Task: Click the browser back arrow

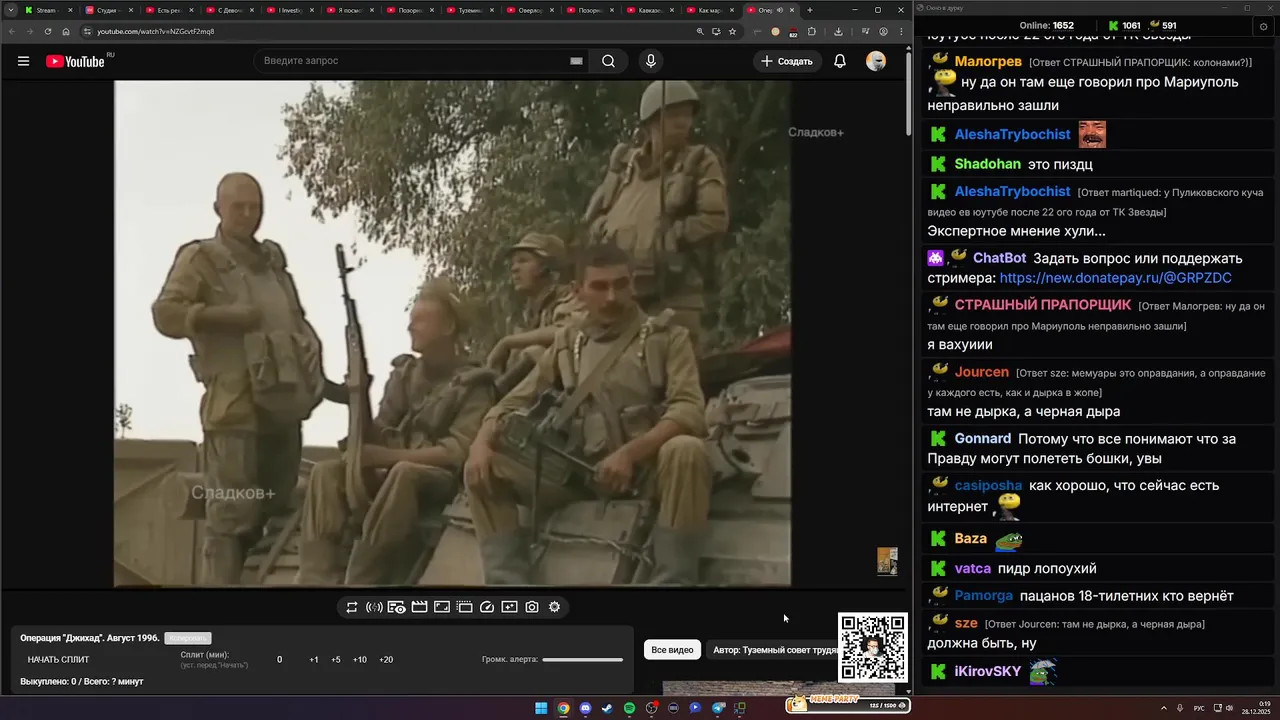Action: coord(12,31)
